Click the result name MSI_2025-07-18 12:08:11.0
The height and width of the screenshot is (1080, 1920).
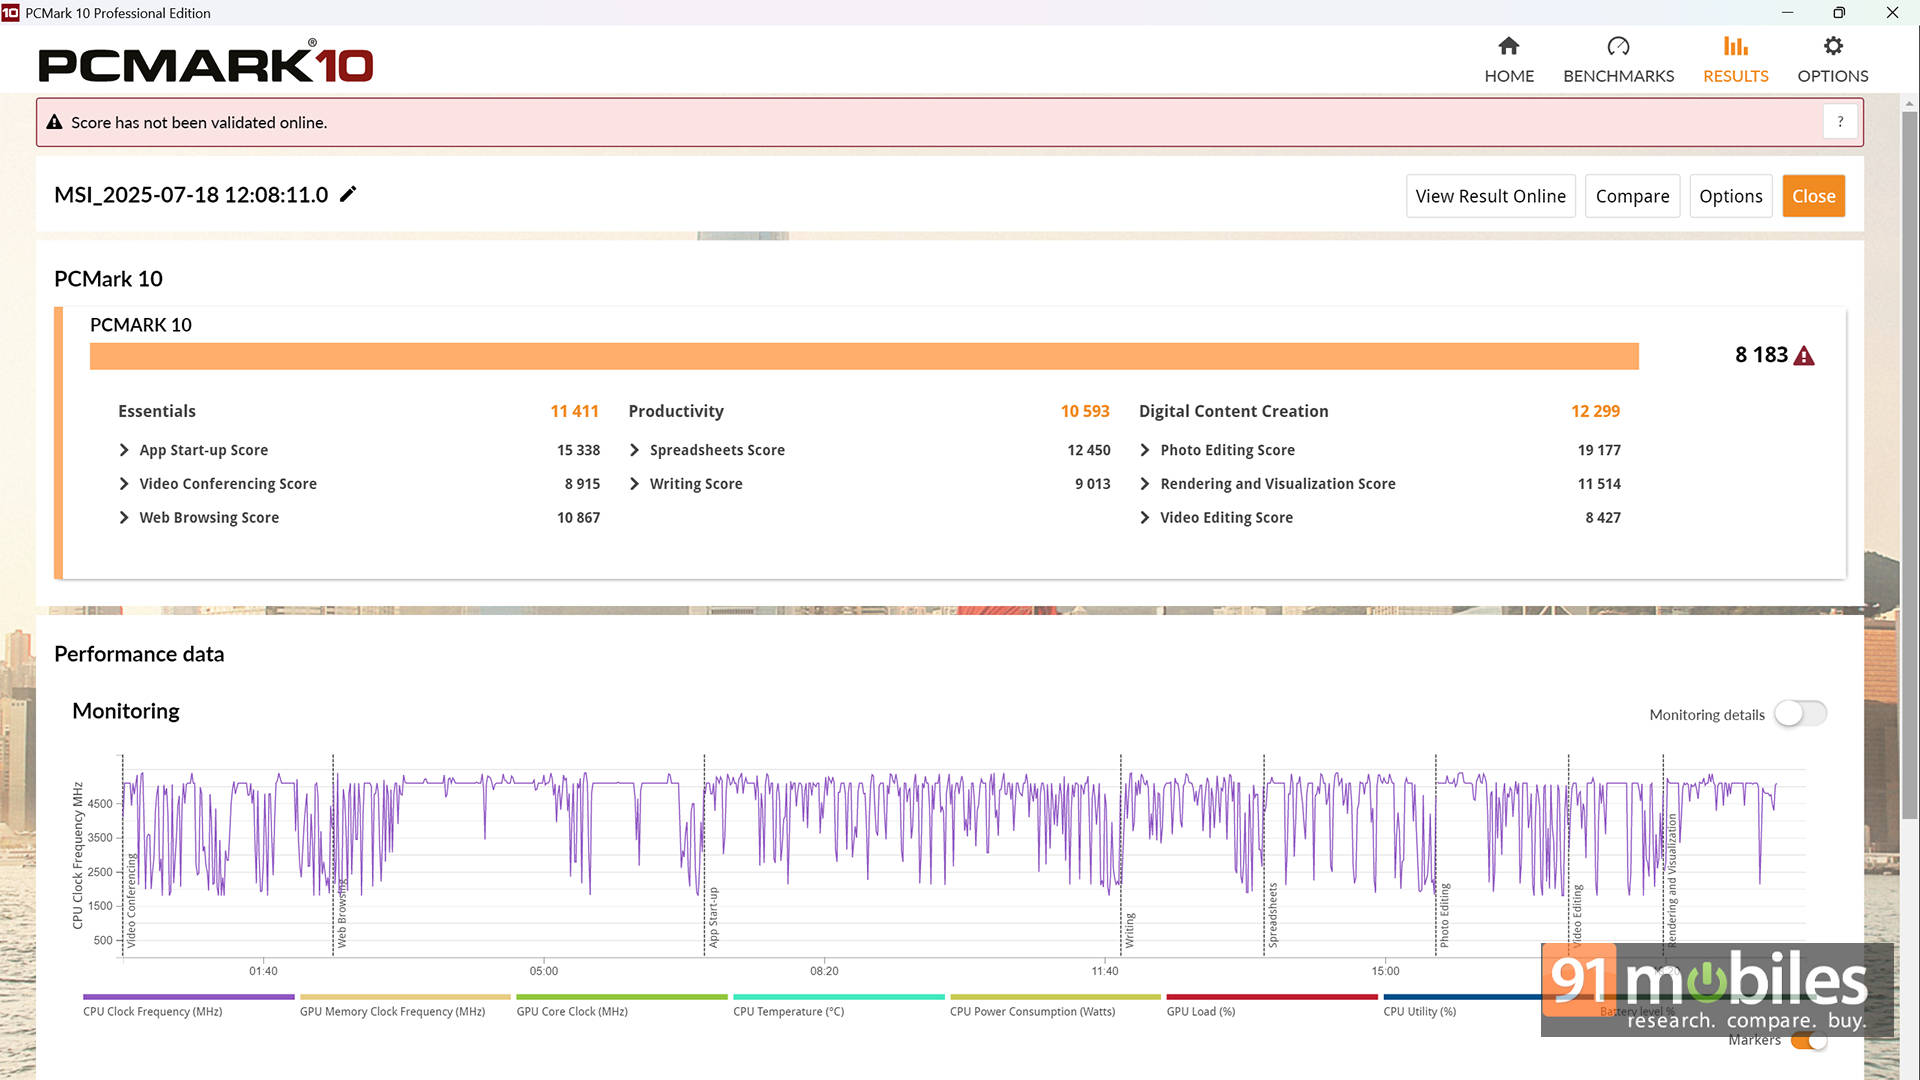(191, 195)
